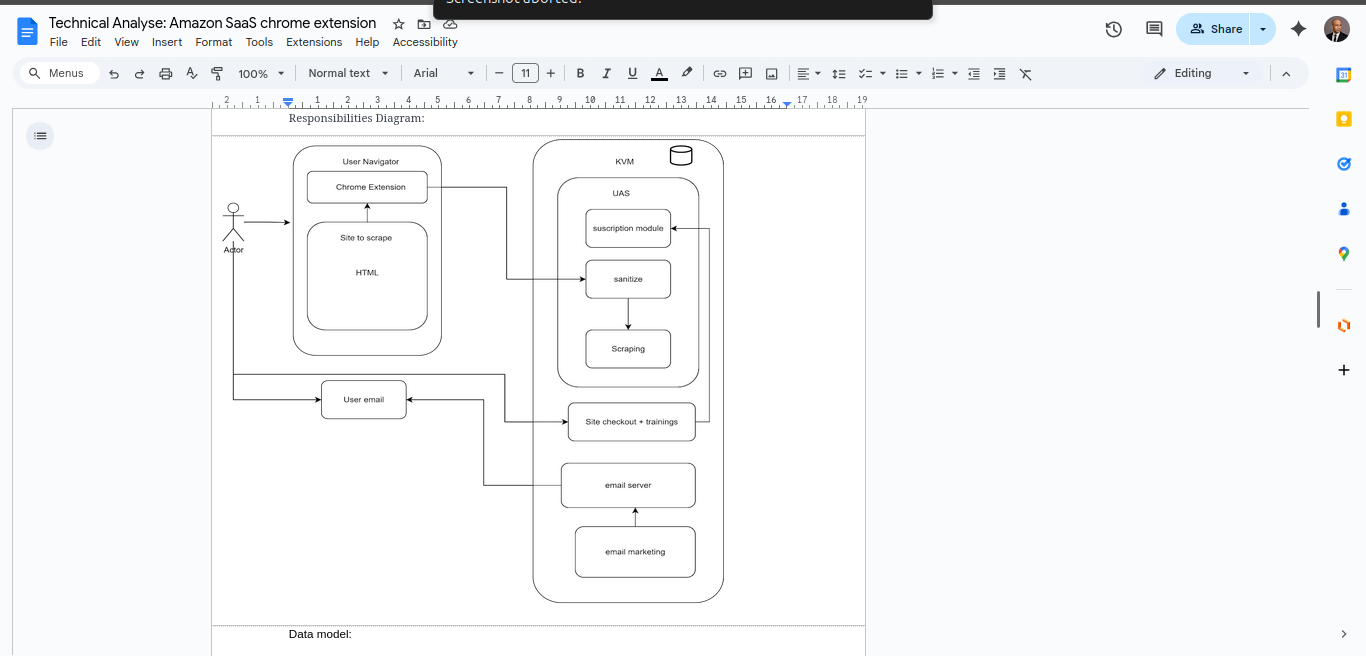Open the Insert menu

167,42
